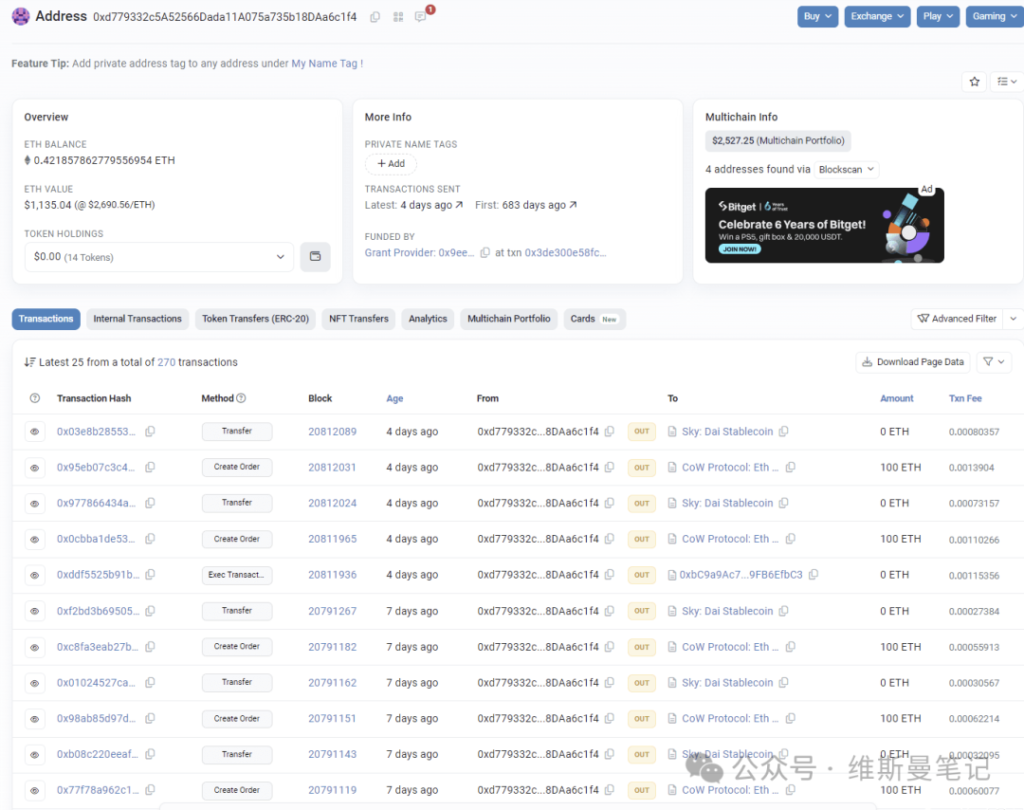This screenshot has height=810, width=1024.
Task: Click the $2,527.25 Multichain Portfolio badge
Action: (778, 140)
